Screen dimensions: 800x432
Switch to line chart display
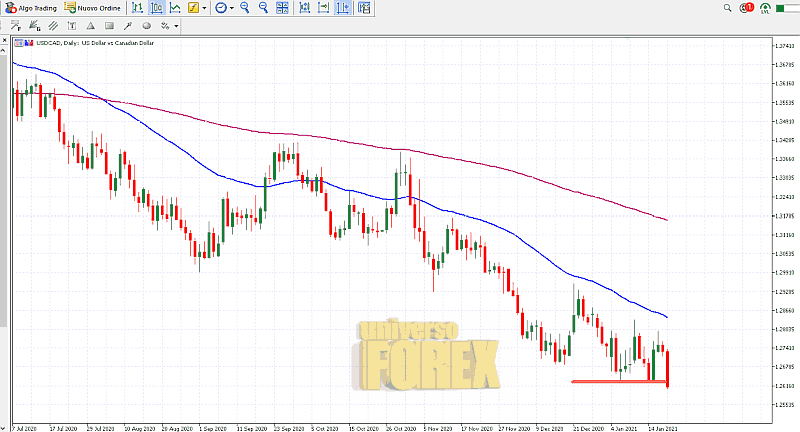[175, 7]
